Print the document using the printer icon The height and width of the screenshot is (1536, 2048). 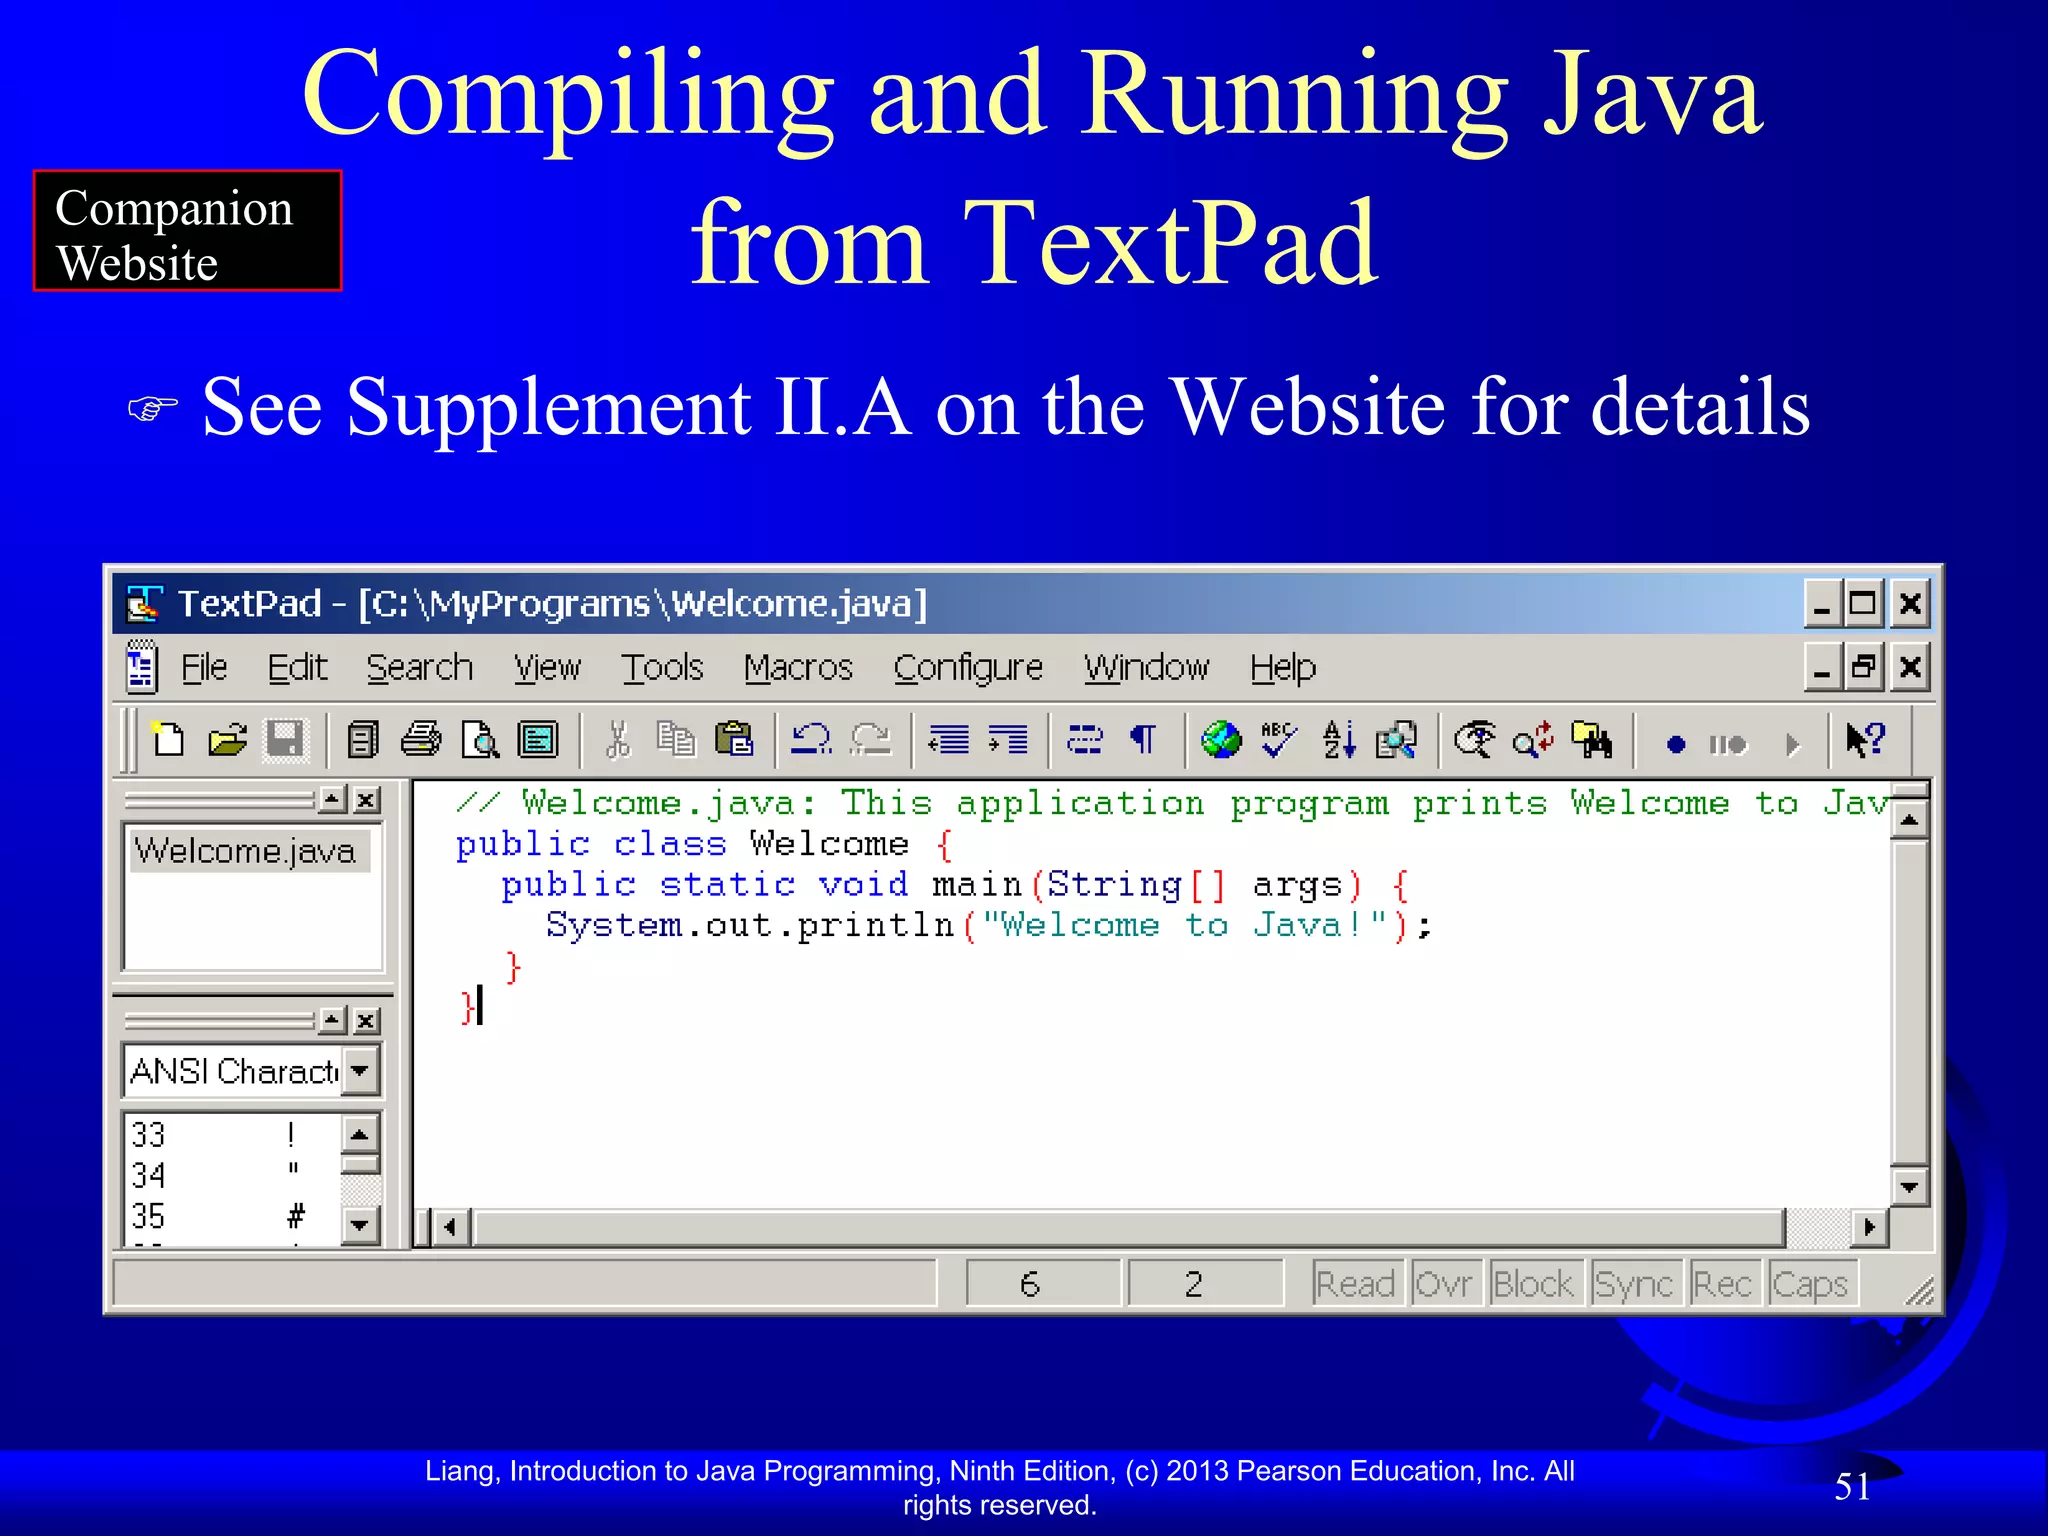coord(421,741)
